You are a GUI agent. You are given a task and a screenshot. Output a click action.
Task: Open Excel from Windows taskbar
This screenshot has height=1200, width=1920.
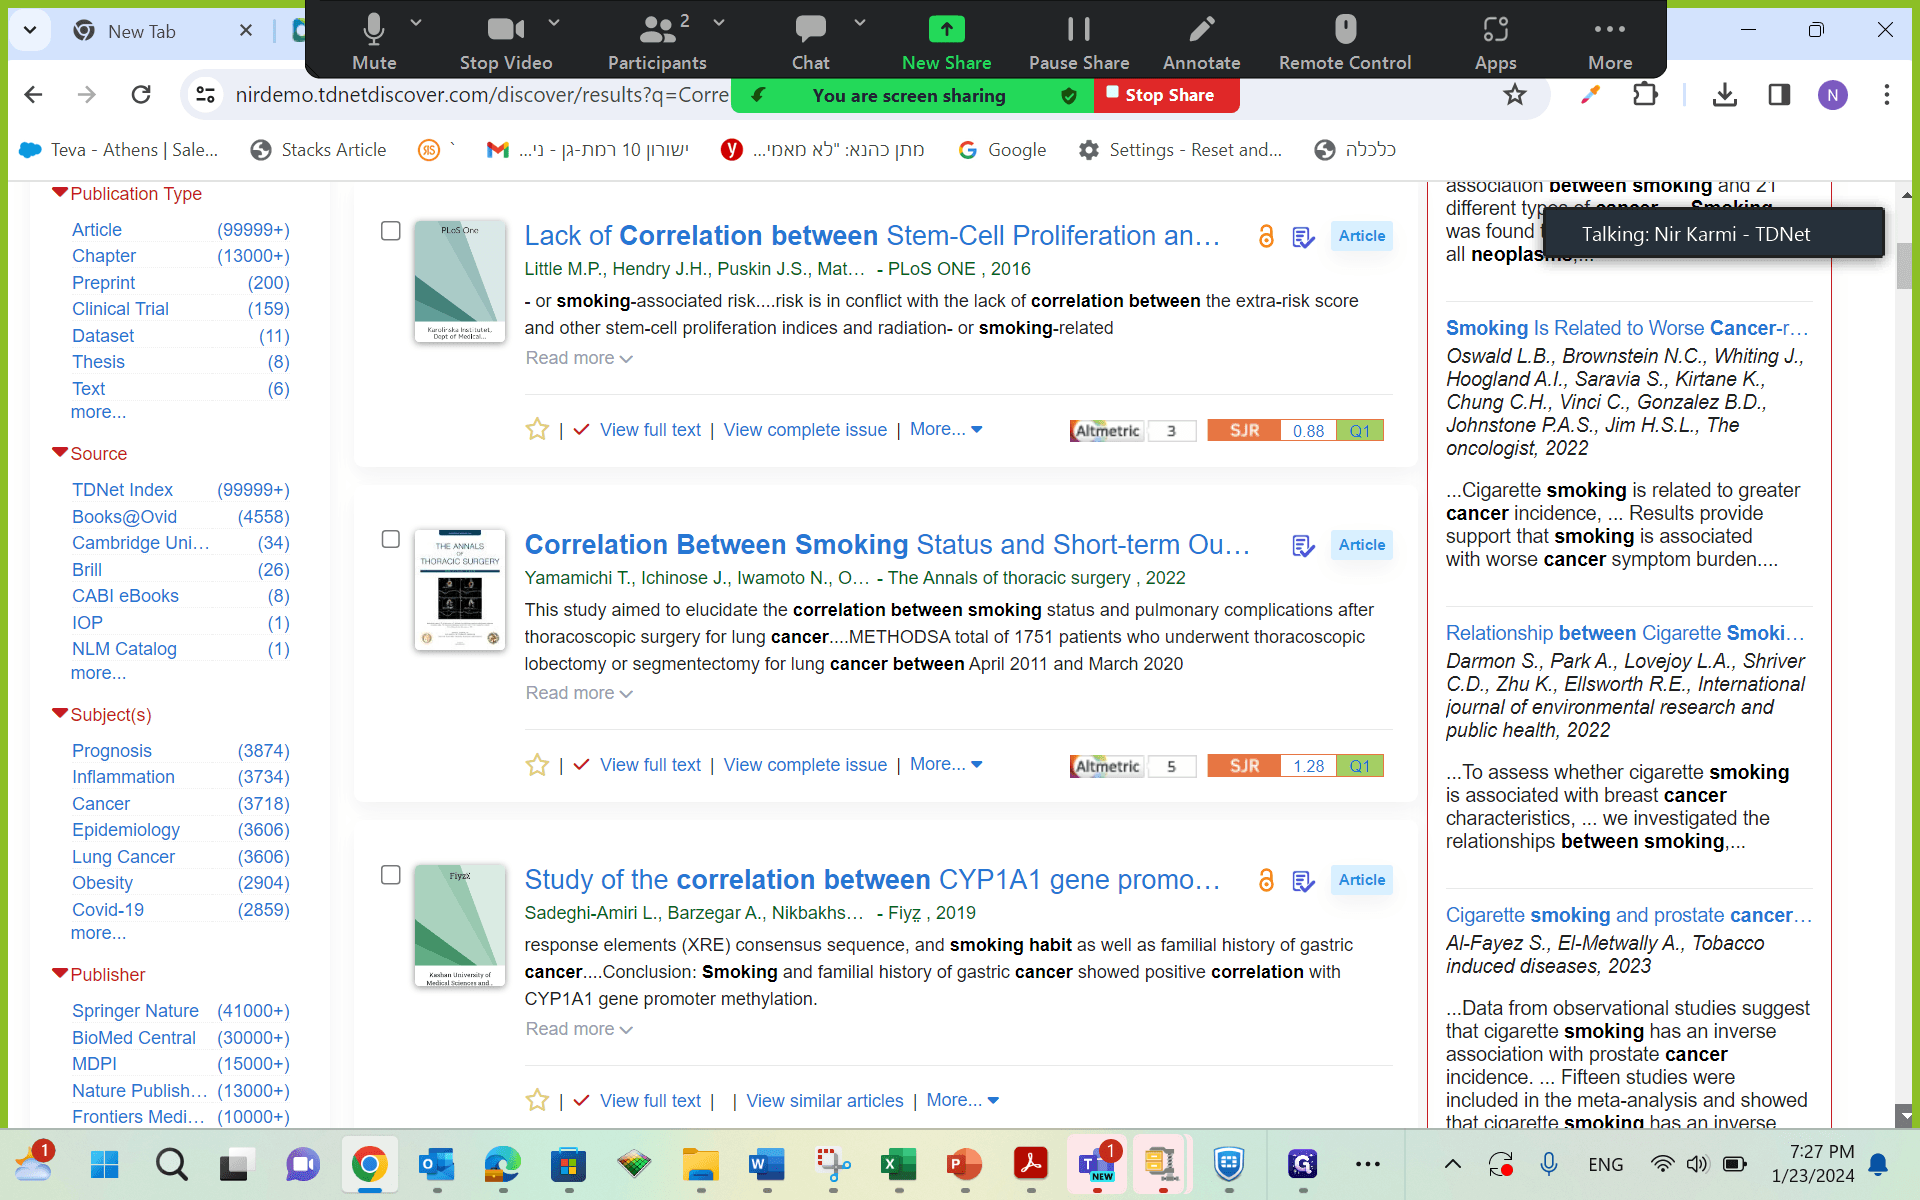click(x=898, y=1164)
